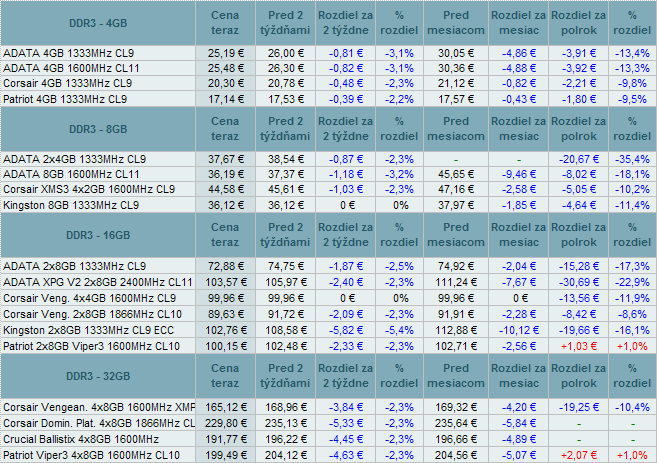The width and height of the screenshot is (657, 463).
Task: Click Rozdiel za polrok header in DDR3 - 16GB section
Action: point(578,235)
